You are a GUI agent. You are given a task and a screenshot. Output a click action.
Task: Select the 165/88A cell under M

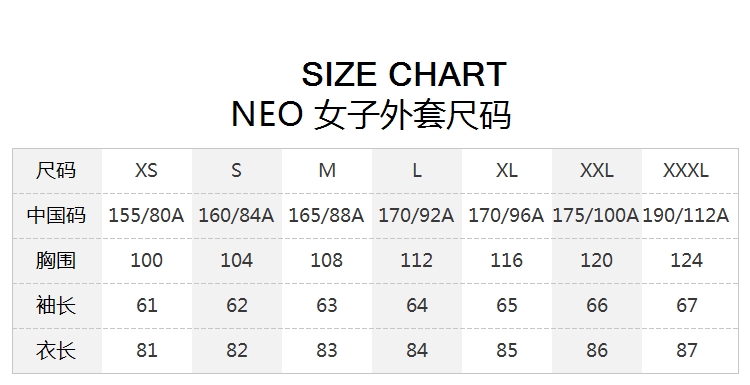click(x=326, y=215)
